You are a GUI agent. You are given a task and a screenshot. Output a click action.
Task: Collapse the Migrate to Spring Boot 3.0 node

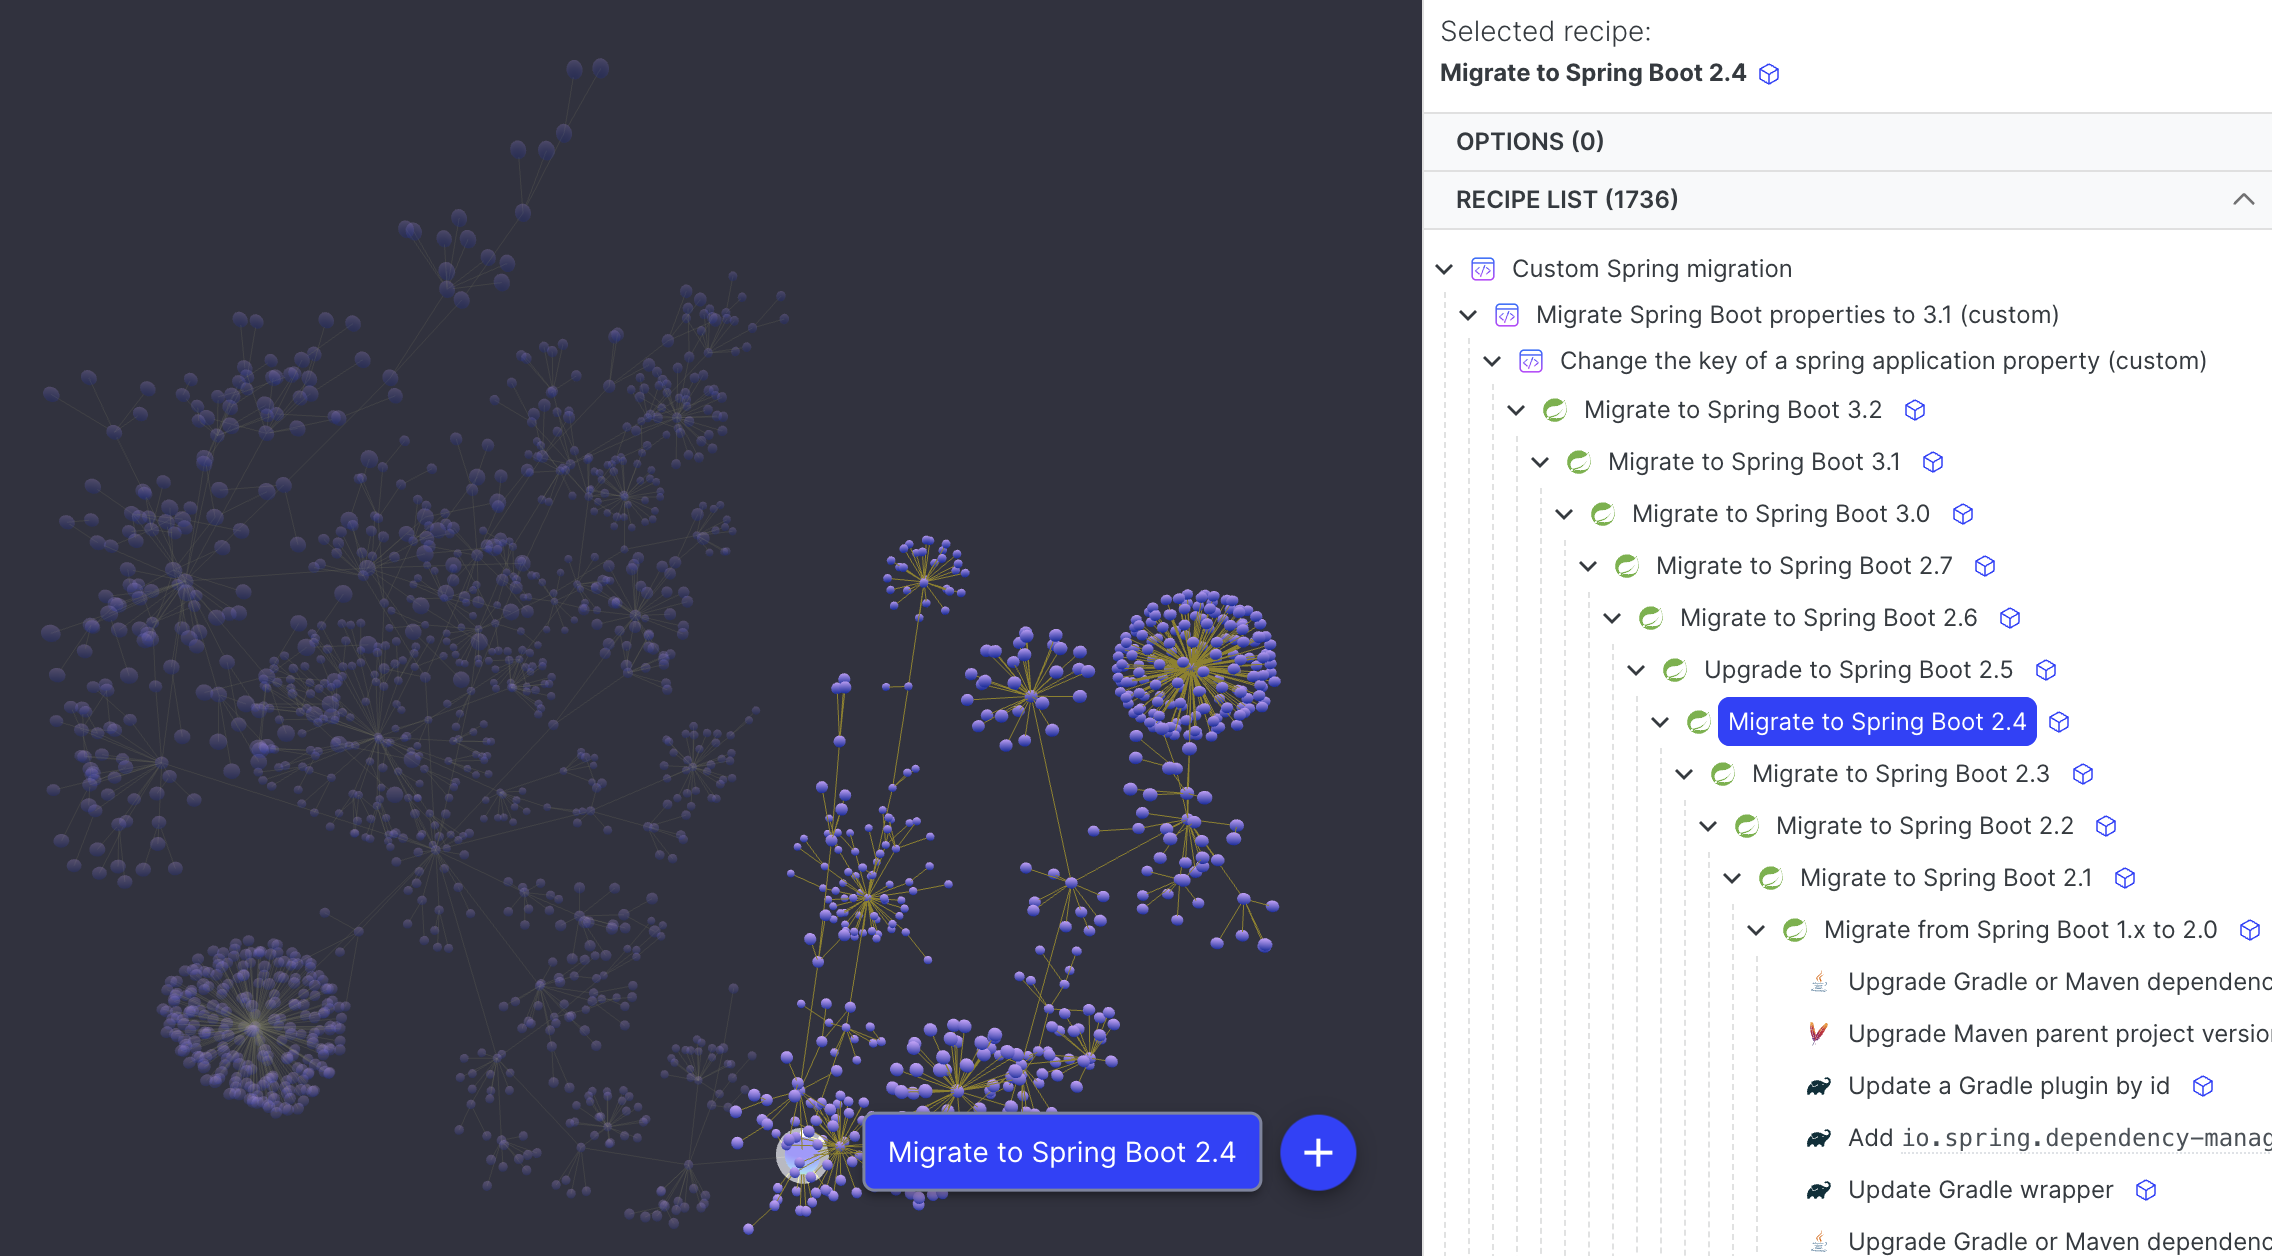[x=1564, y=514]
